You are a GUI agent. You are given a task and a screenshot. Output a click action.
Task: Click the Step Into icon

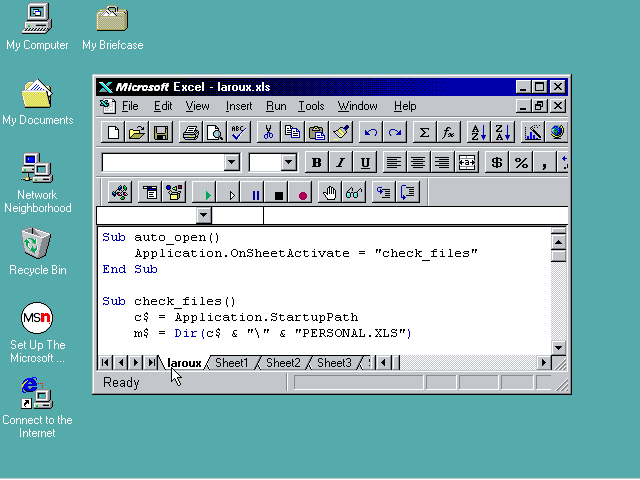click(384, 192)
